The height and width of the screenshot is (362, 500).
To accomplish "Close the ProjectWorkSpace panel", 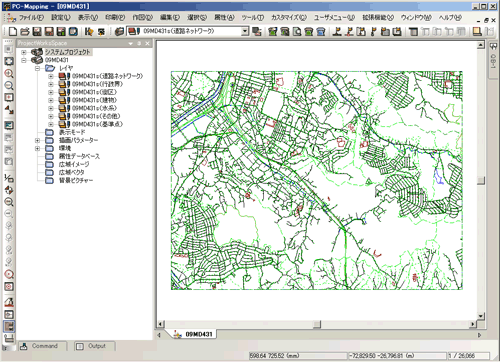I will point(147,43).
